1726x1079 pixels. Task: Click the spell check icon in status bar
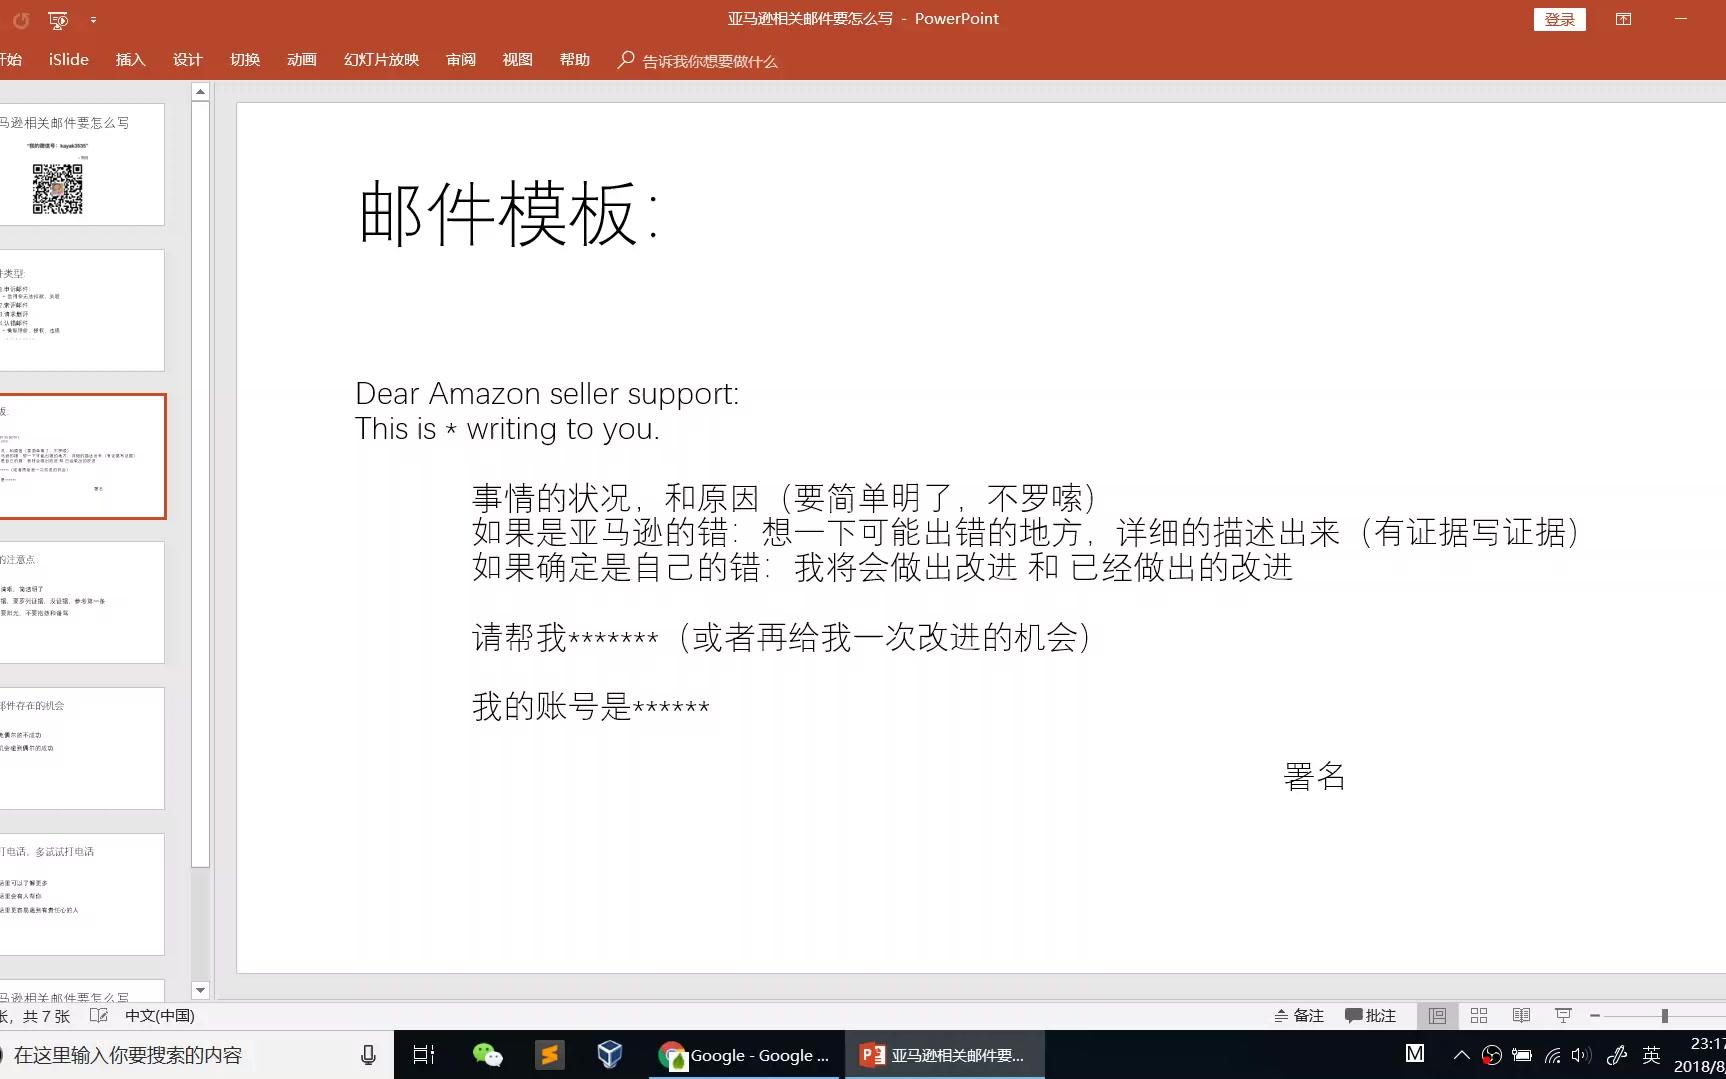[x=98, y=1015]
